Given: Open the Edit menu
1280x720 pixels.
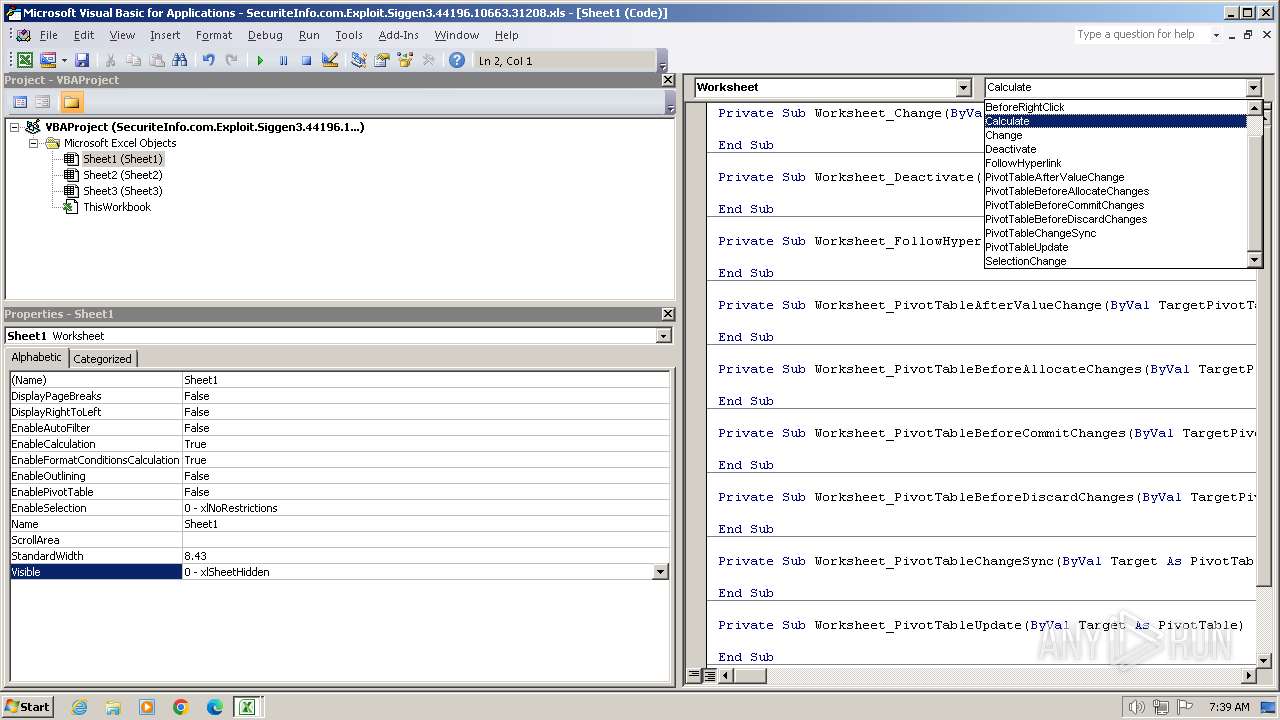Looking at the screenshot, I should coord(84,35).
